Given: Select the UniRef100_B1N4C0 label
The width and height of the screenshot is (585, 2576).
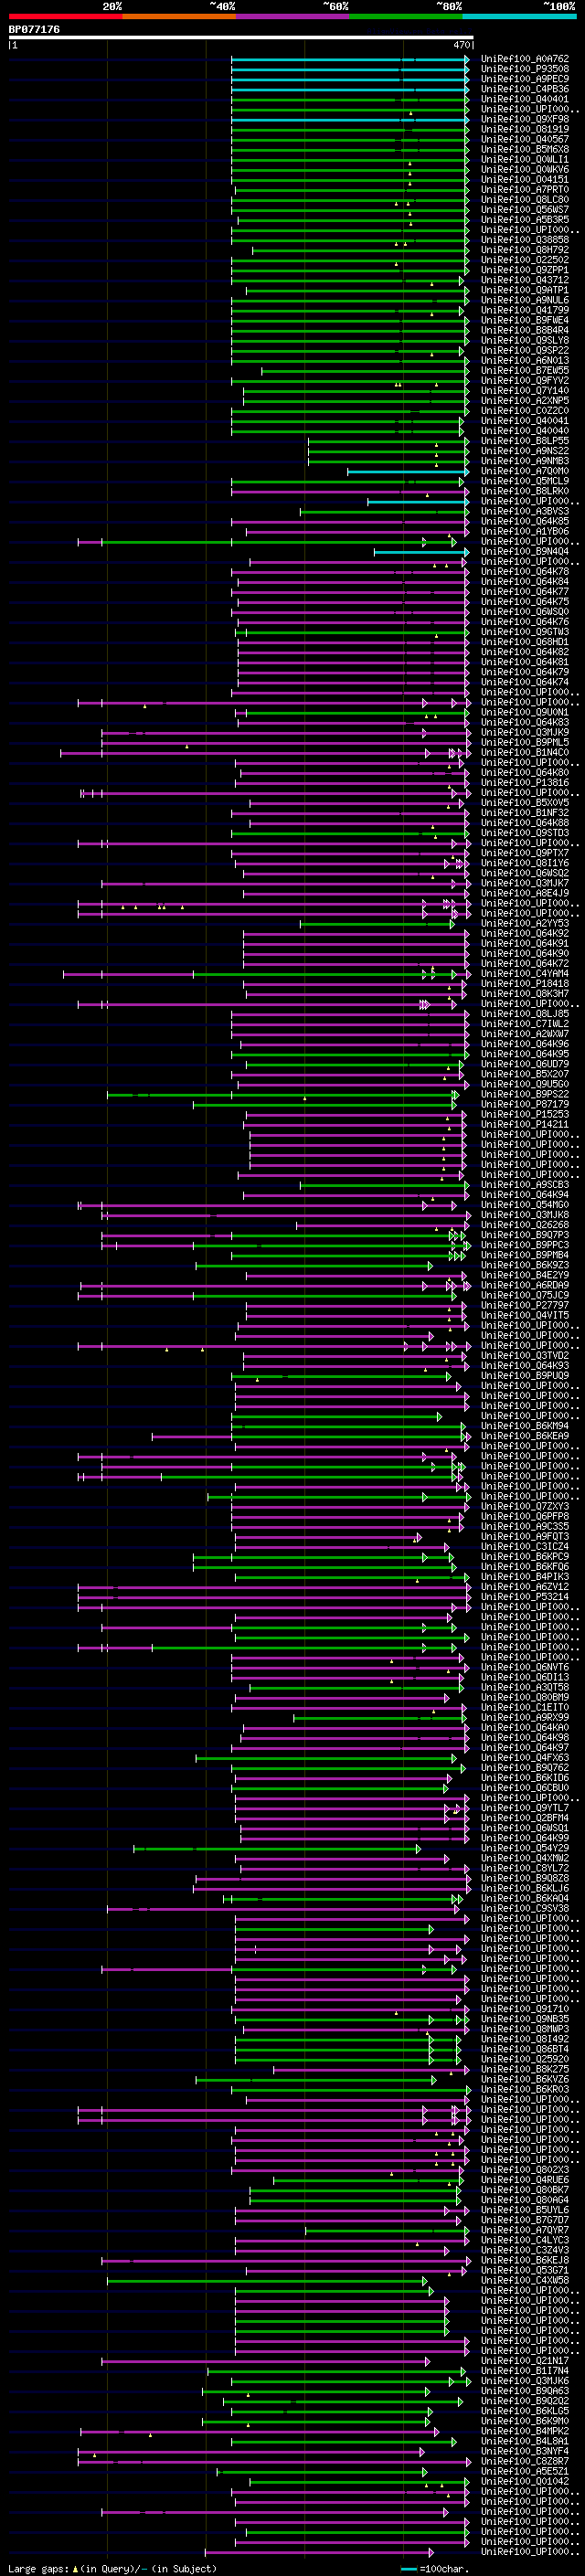Looking at the screenshot, I should (x=525, y=752).
